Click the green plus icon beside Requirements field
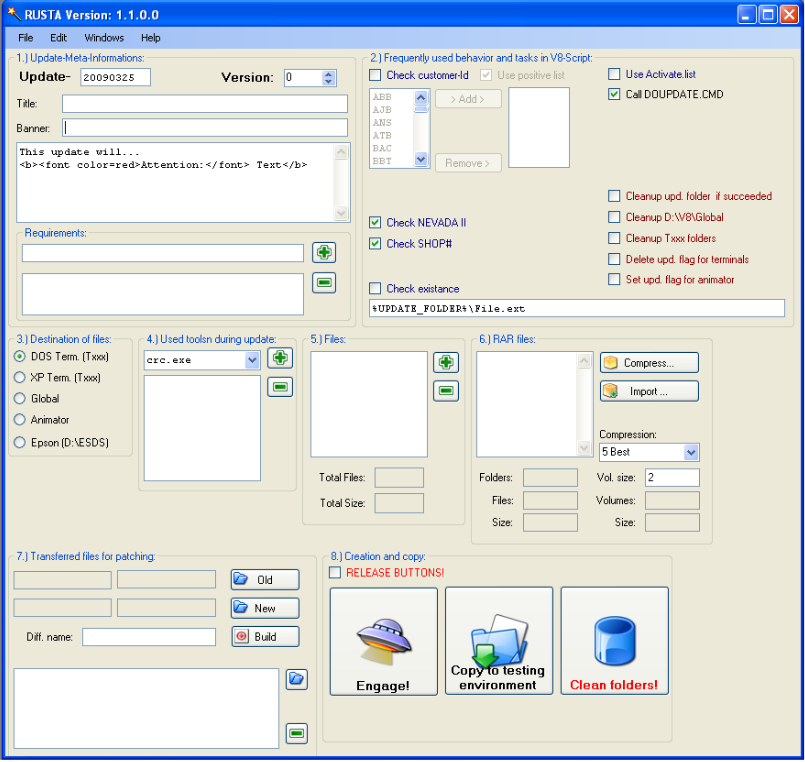 324,252
